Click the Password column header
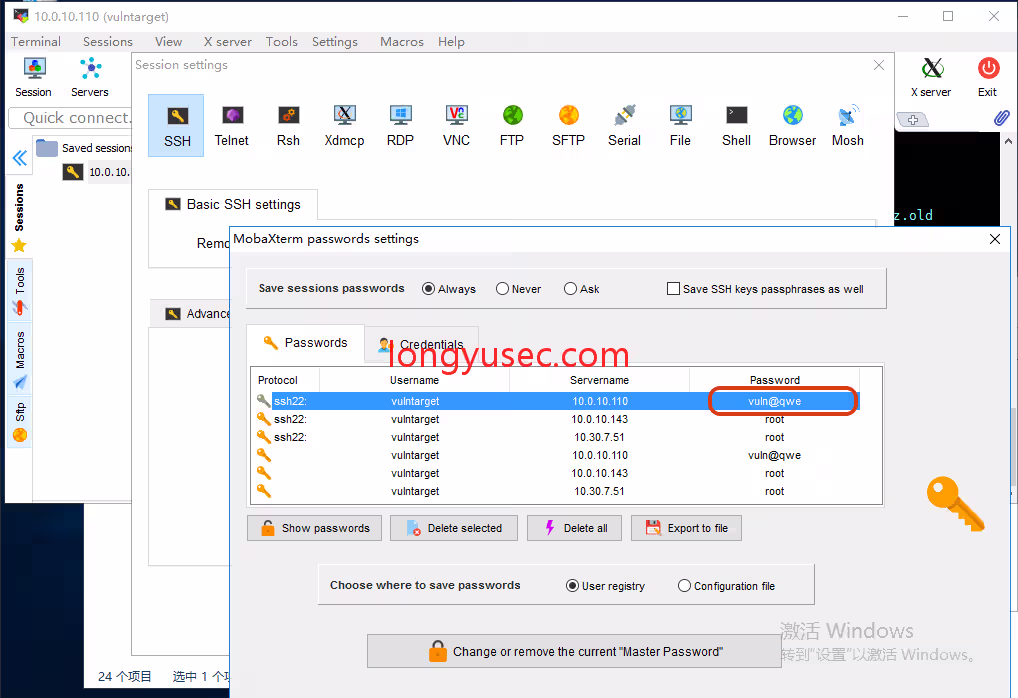This screenshot has width=1018, height=698. point(775,380)
